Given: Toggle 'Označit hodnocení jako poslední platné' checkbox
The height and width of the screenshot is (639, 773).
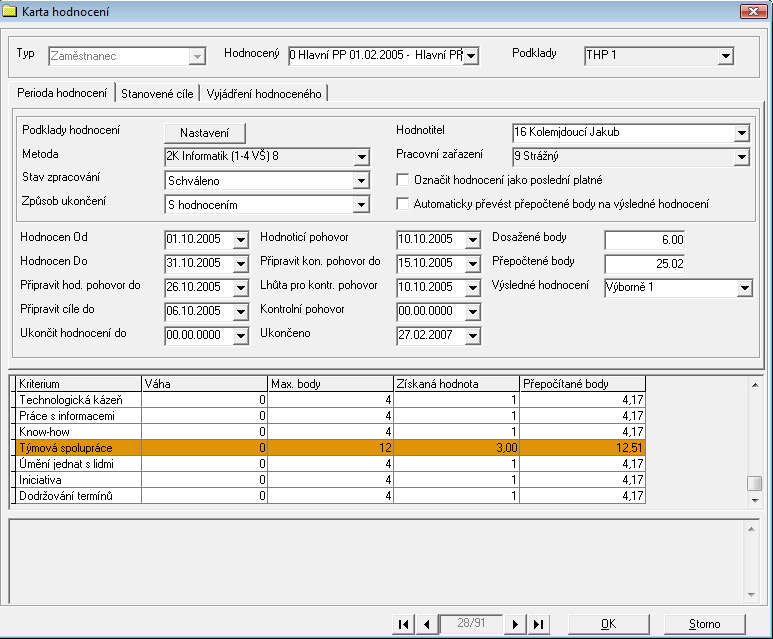Looking at the screenshot, I should tap(403, 180).
